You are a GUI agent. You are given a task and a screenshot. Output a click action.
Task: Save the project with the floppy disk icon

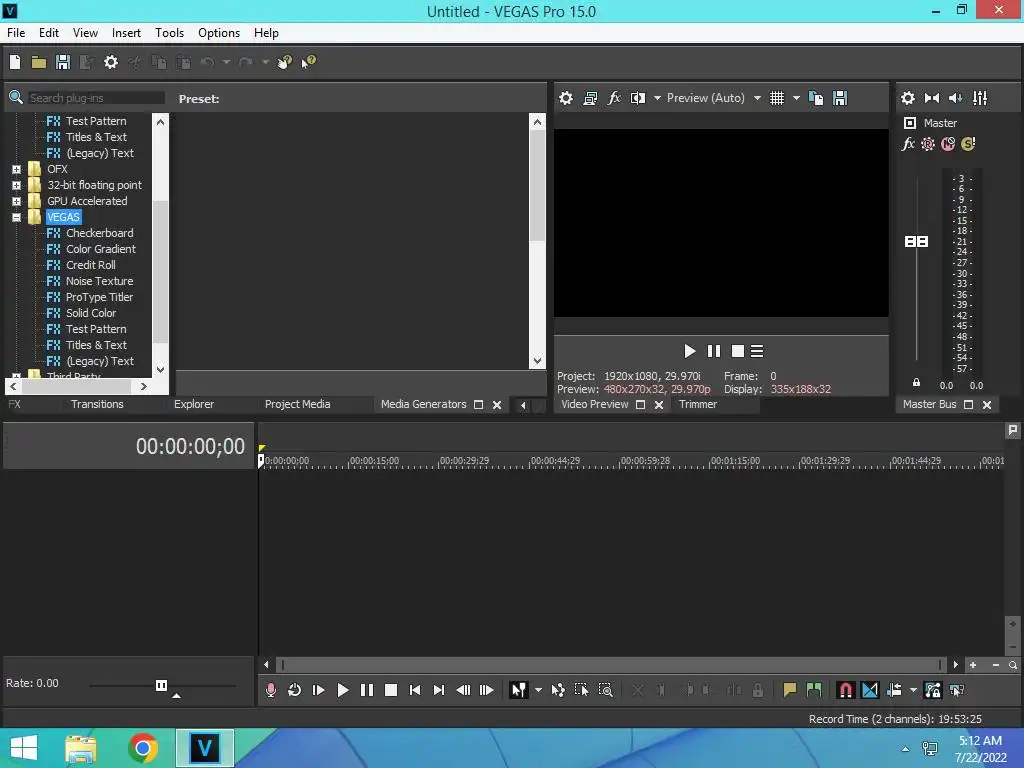[63, 62]
